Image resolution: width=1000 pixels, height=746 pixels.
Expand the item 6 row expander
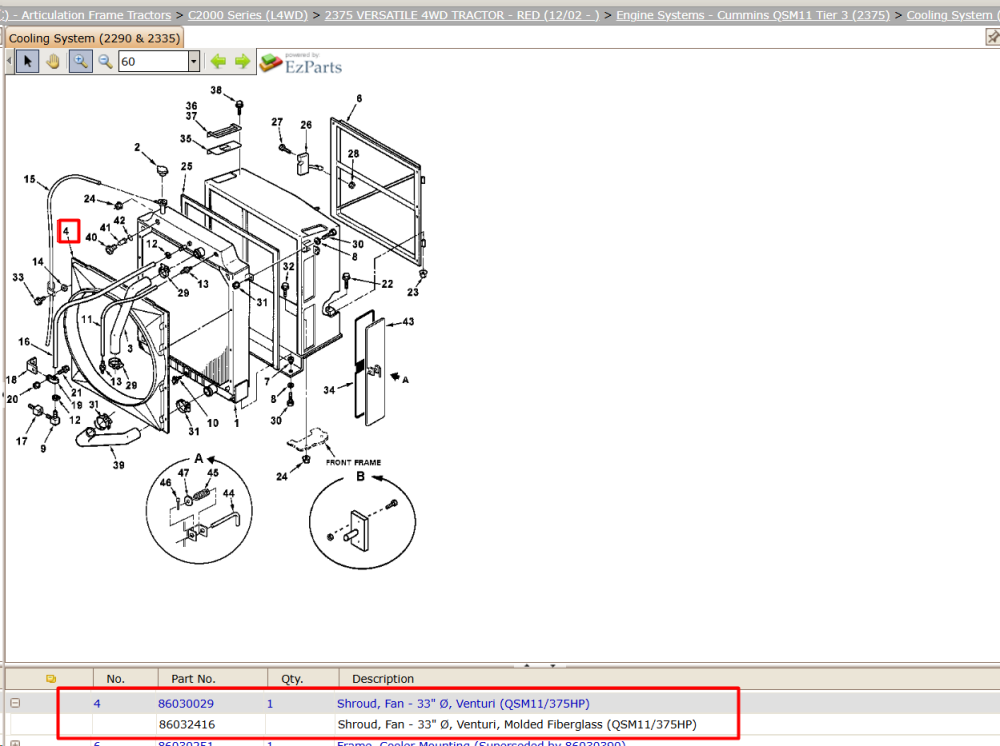15,743
